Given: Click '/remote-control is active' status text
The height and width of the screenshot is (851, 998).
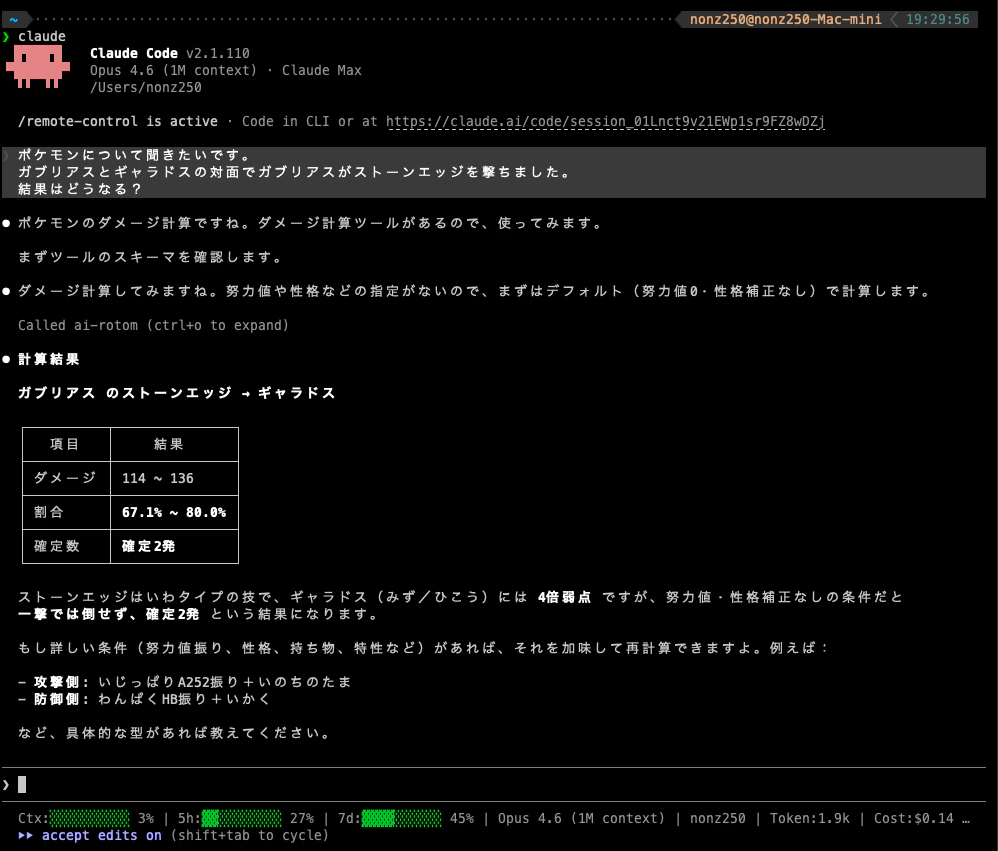Looking at the screenshot, I should [x=118, y=121].
